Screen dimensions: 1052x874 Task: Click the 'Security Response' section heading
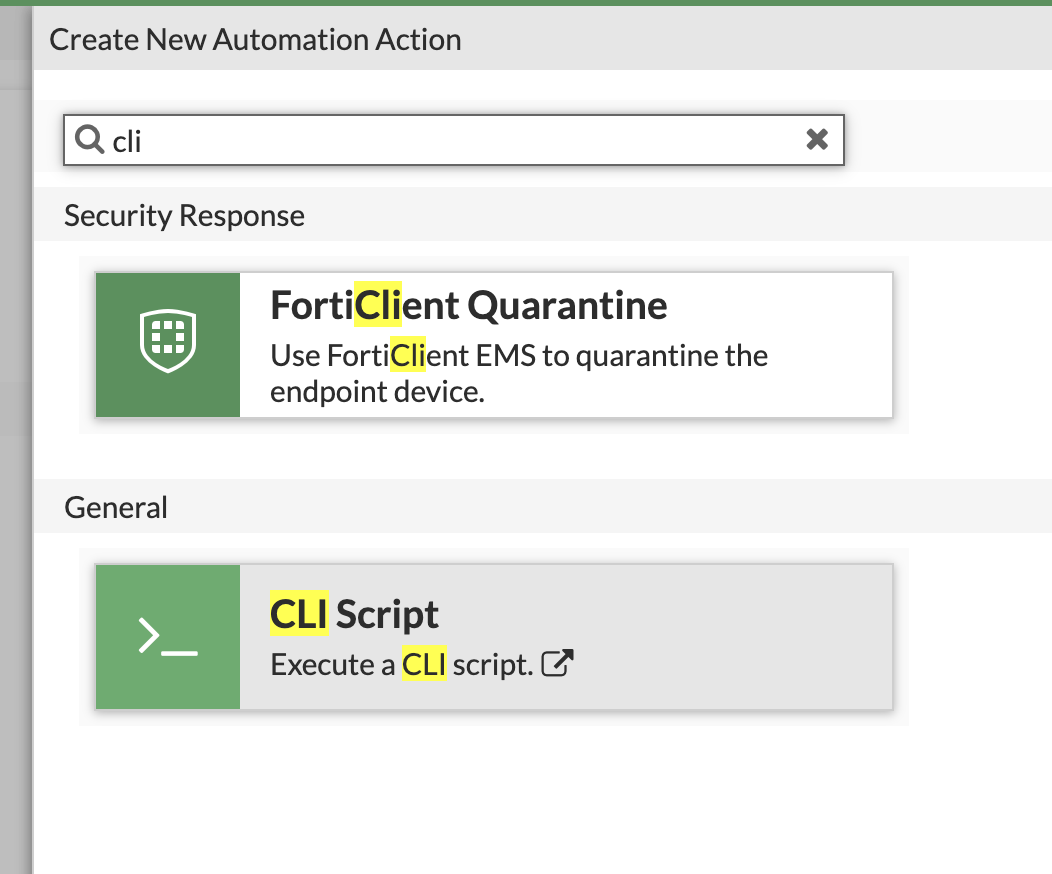[x=184, y=216]
